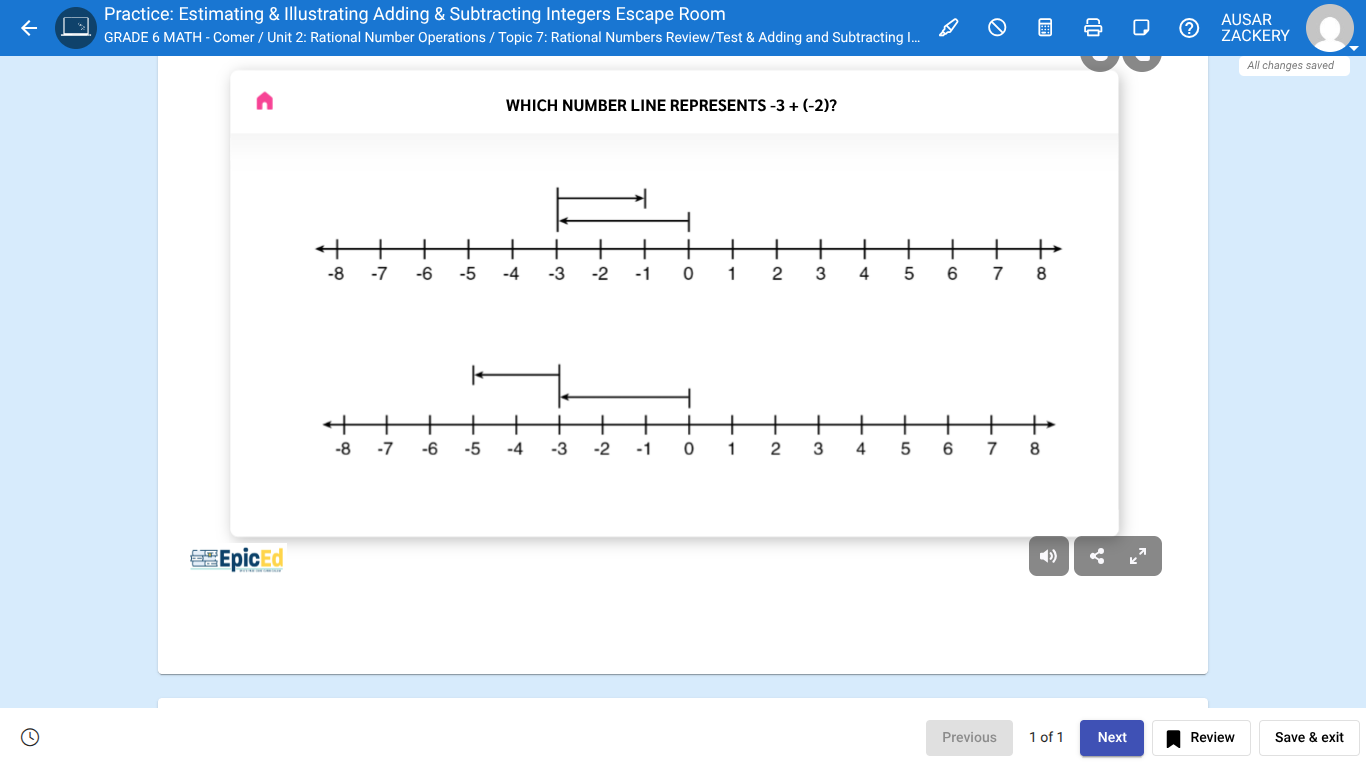Click Save & exit

click(x=1309, y=737)
